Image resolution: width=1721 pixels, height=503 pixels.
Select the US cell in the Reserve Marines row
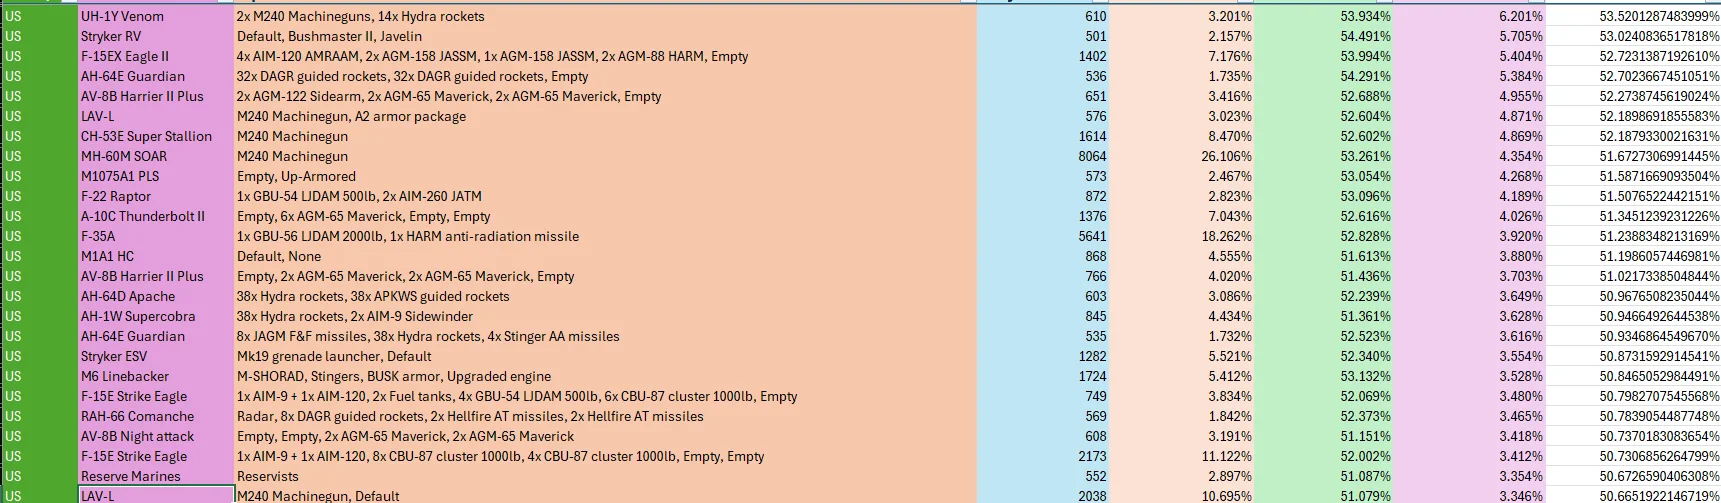(39, 476)
